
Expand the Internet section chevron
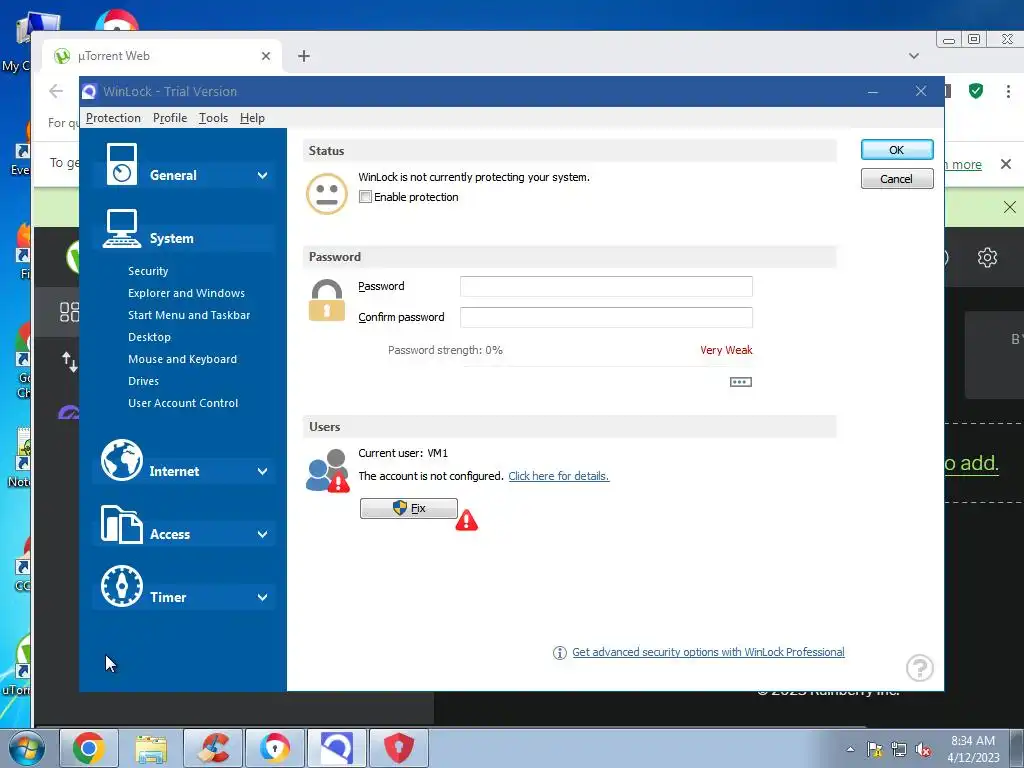tap(263, 472)
